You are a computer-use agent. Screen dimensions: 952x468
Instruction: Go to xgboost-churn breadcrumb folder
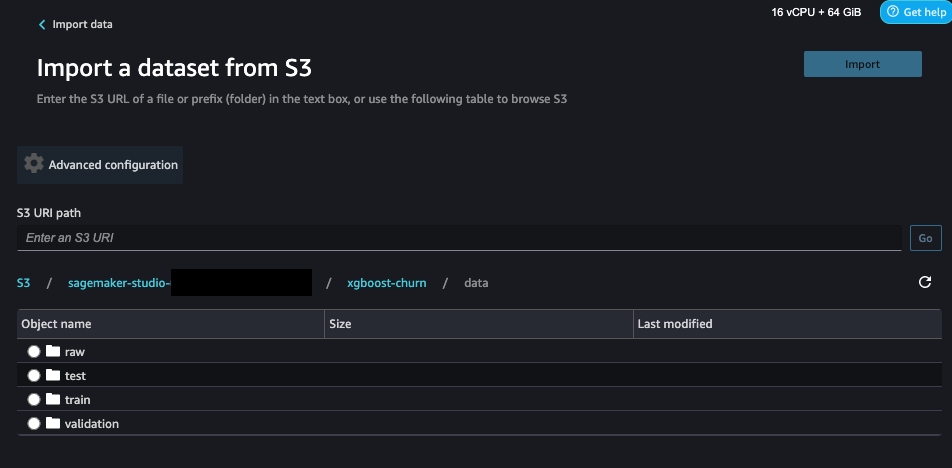point(387,283)
